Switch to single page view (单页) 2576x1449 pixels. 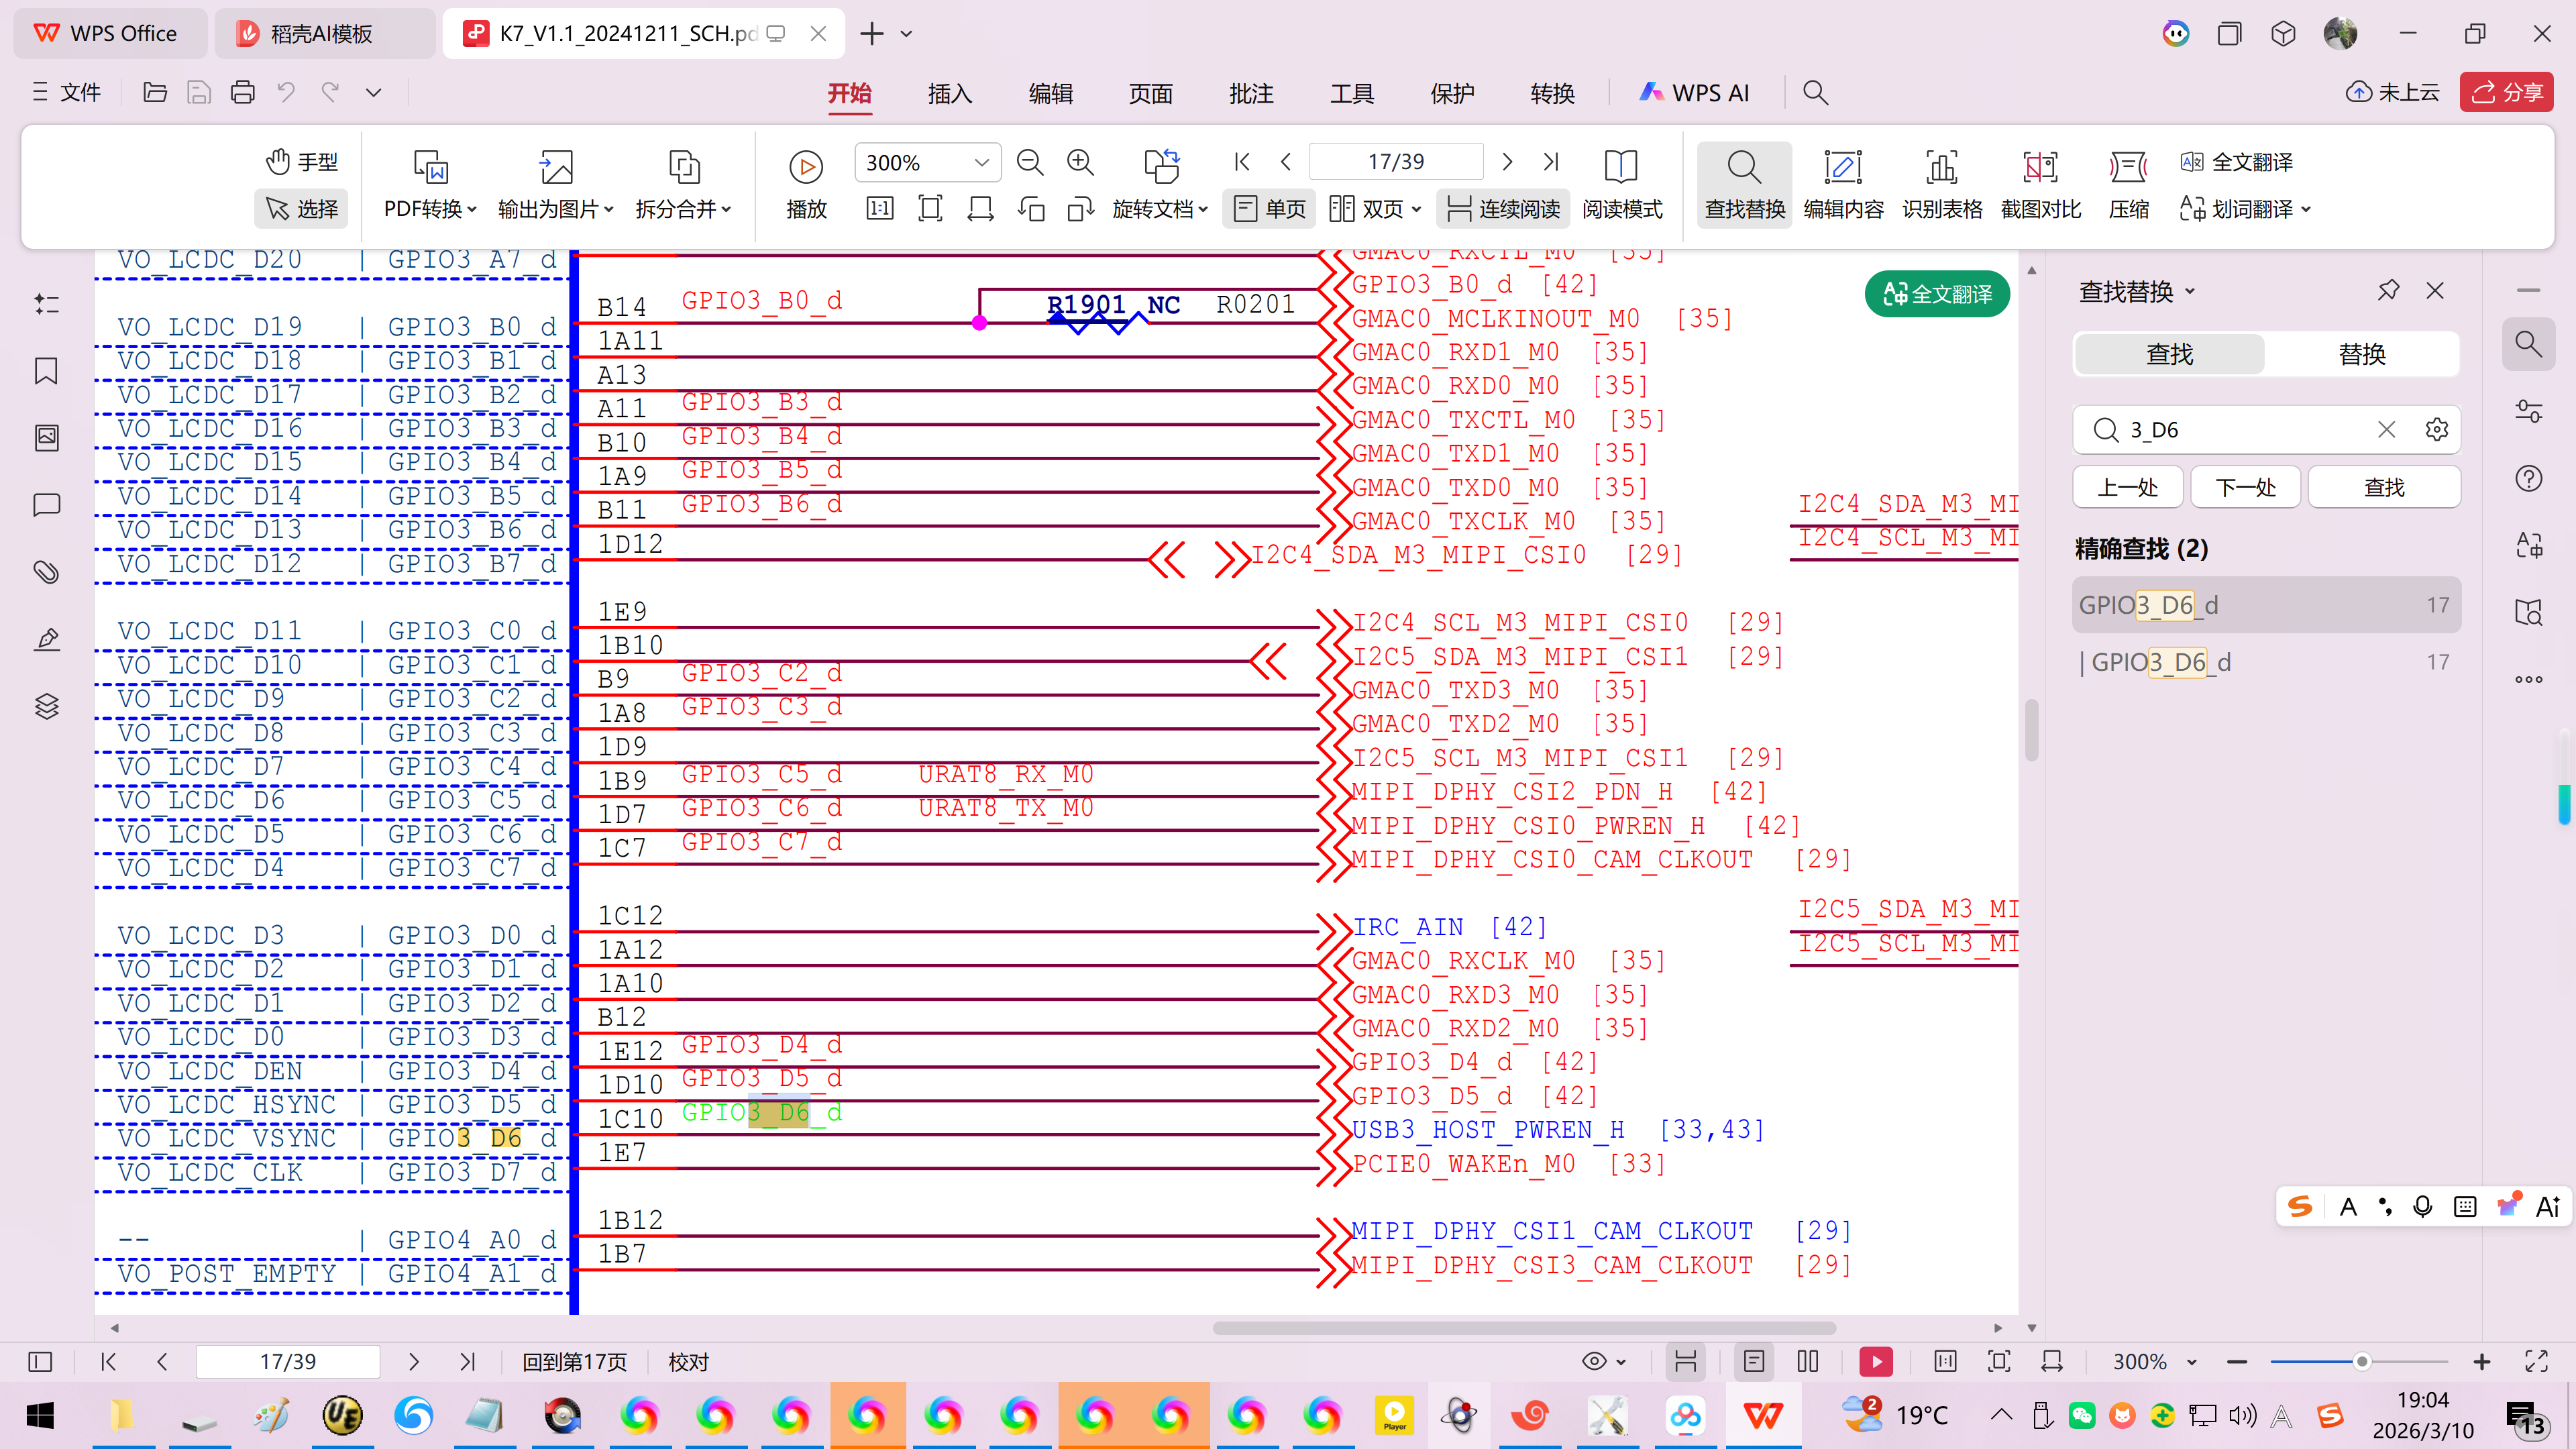1269,209
